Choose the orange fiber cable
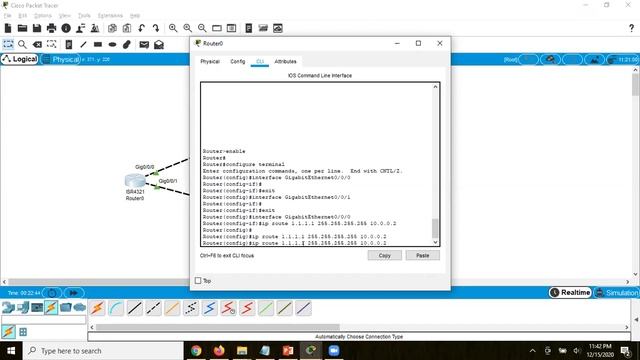Screen dimensions: 640x360 click(172, 308)
